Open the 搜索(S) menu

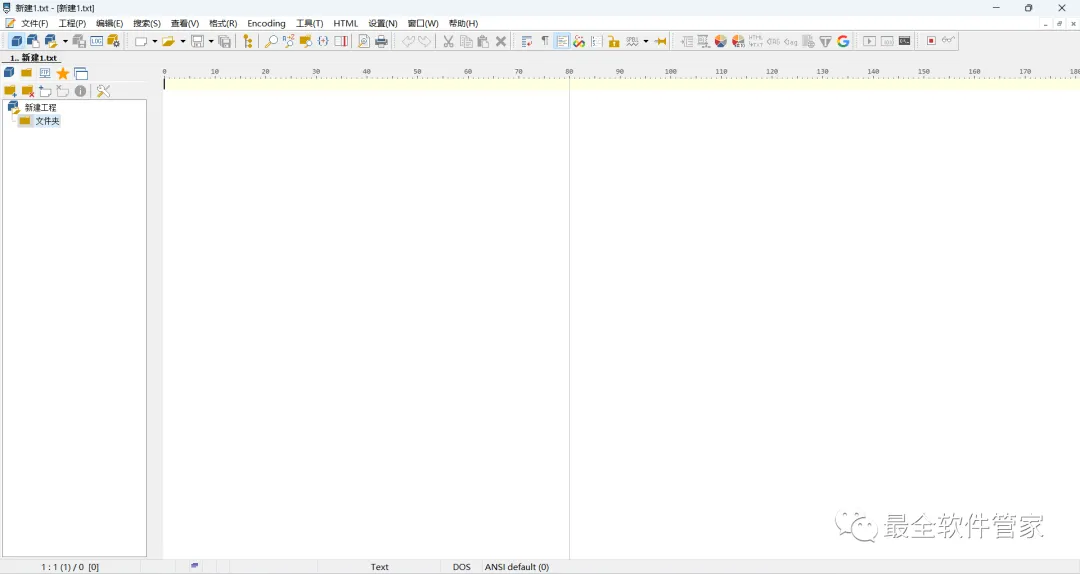[x=147, y=23]
